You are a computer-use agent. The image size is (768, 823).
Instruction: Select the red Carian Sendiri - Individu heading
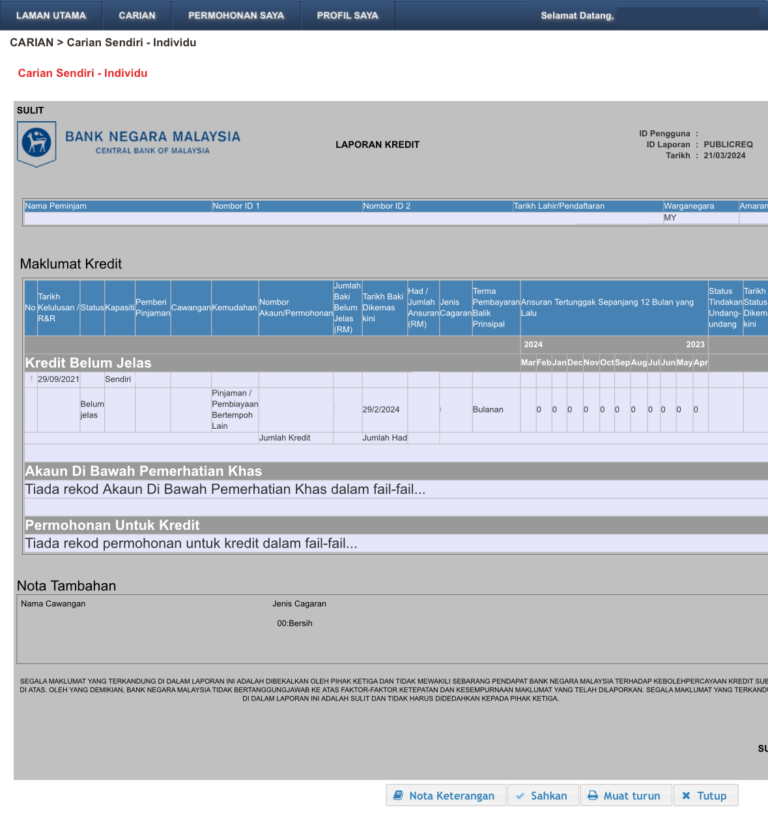coord(82,73)
